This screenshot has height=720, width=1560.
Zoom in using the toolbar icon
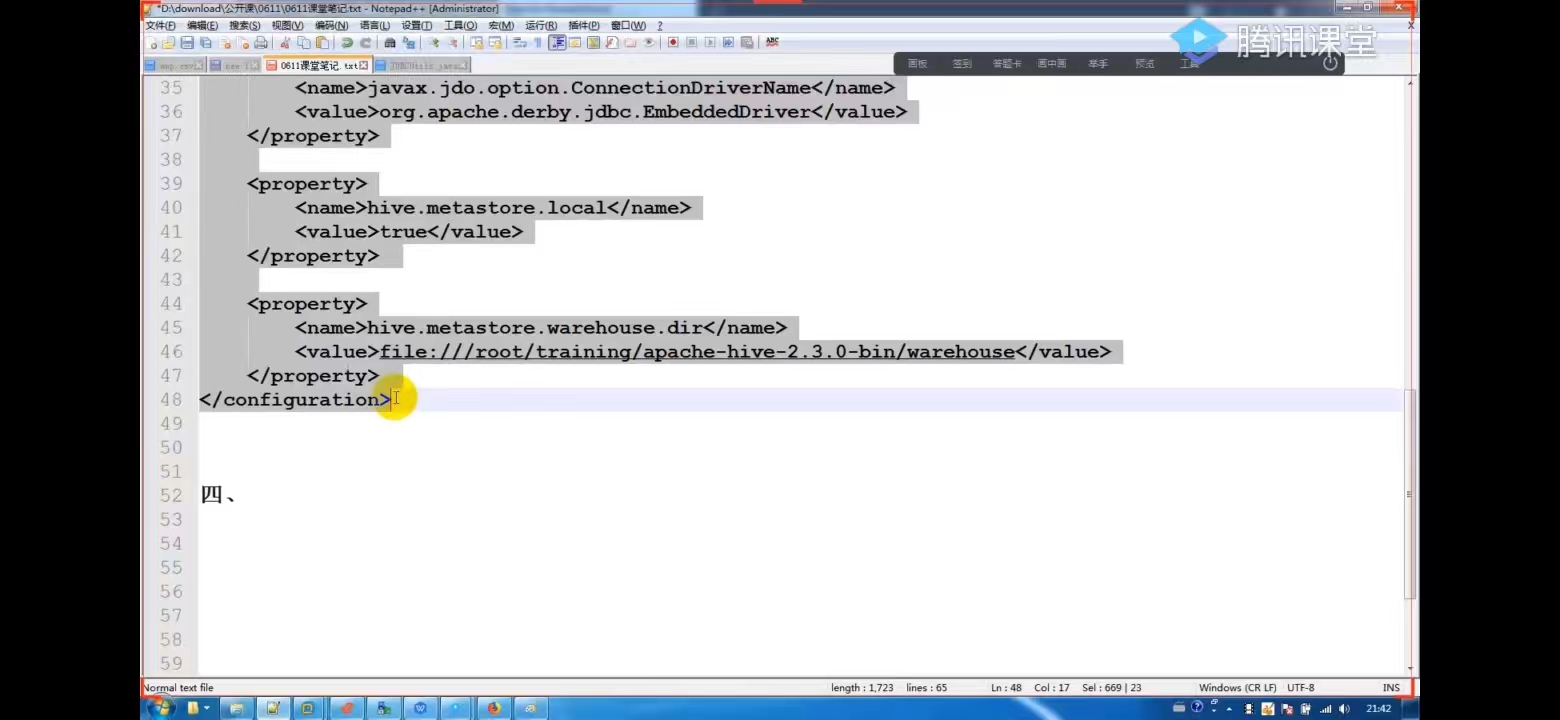click(x=434, y=43)
